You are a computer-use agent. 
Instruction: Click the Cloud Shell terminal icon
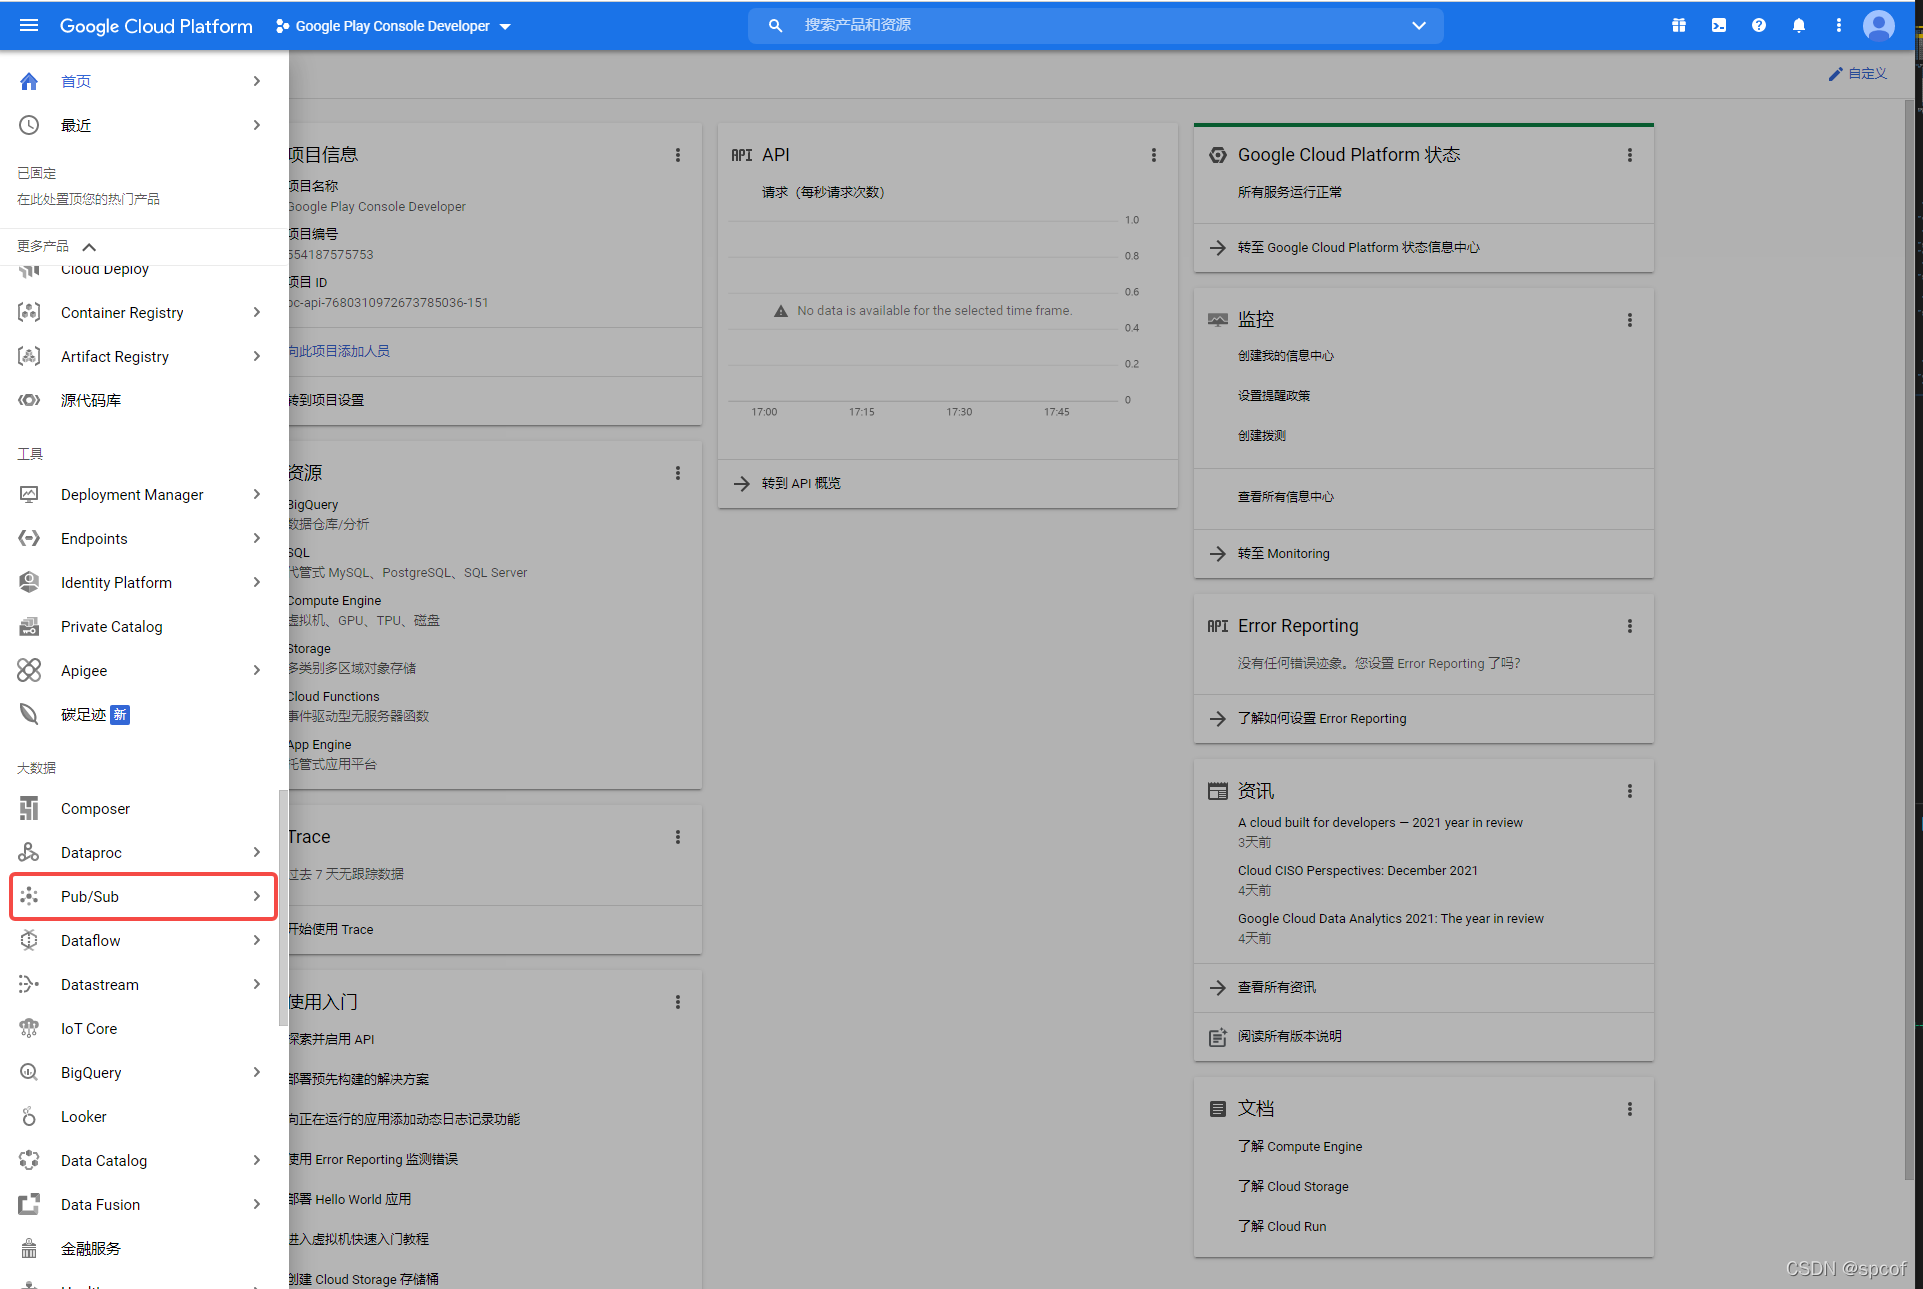pos(1718,25)
